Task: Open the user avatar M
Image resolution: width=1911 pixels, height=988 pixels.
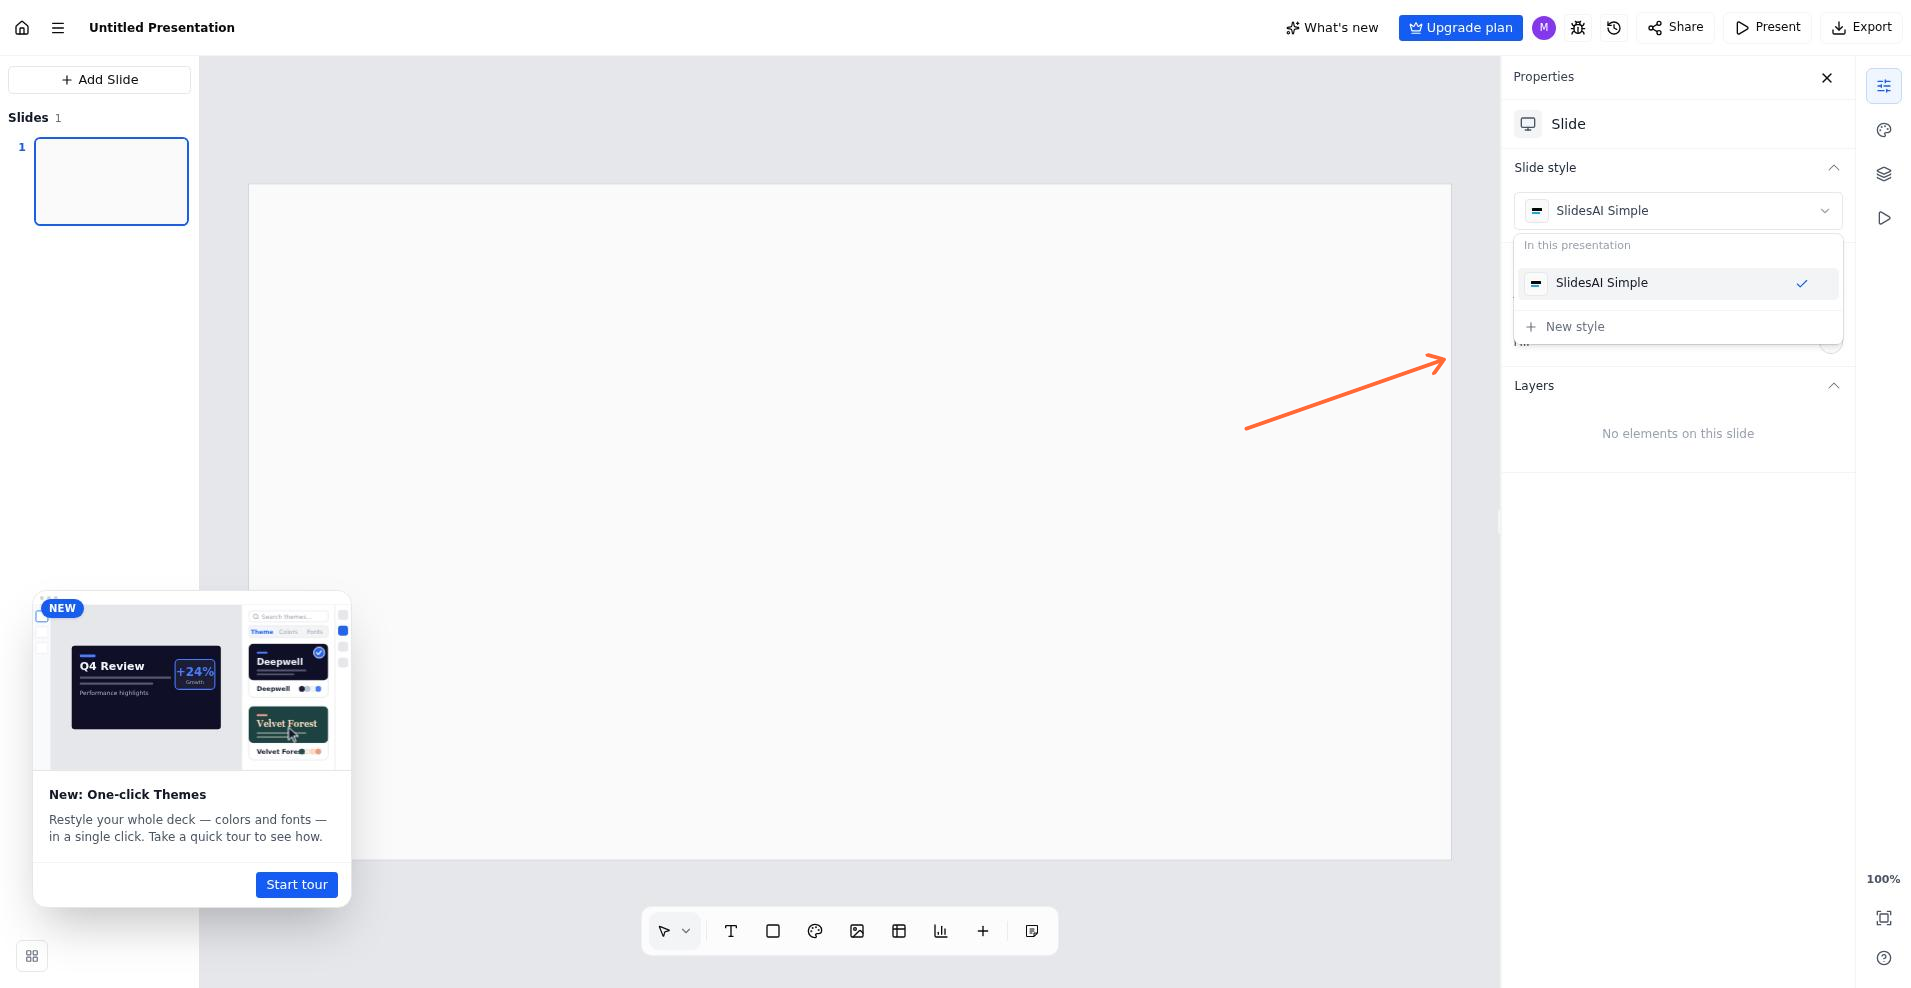Action: [x=1544, y=28]
